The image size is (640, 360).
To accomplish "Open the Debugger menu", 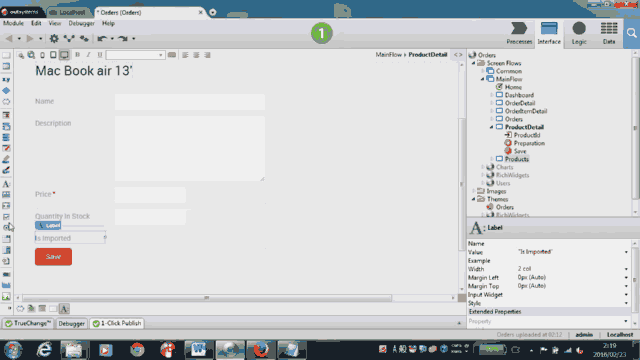I will [81, 23].
